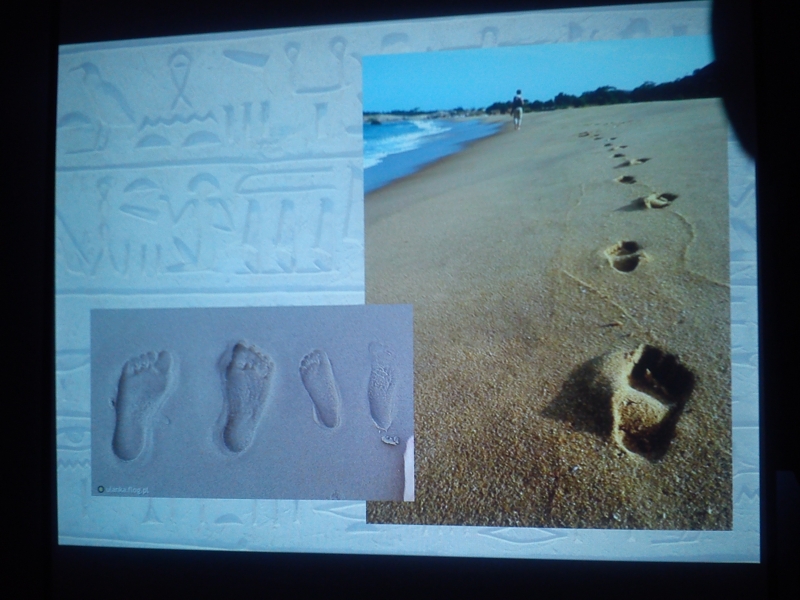Select the second footprint from the left

click(245, 396)
